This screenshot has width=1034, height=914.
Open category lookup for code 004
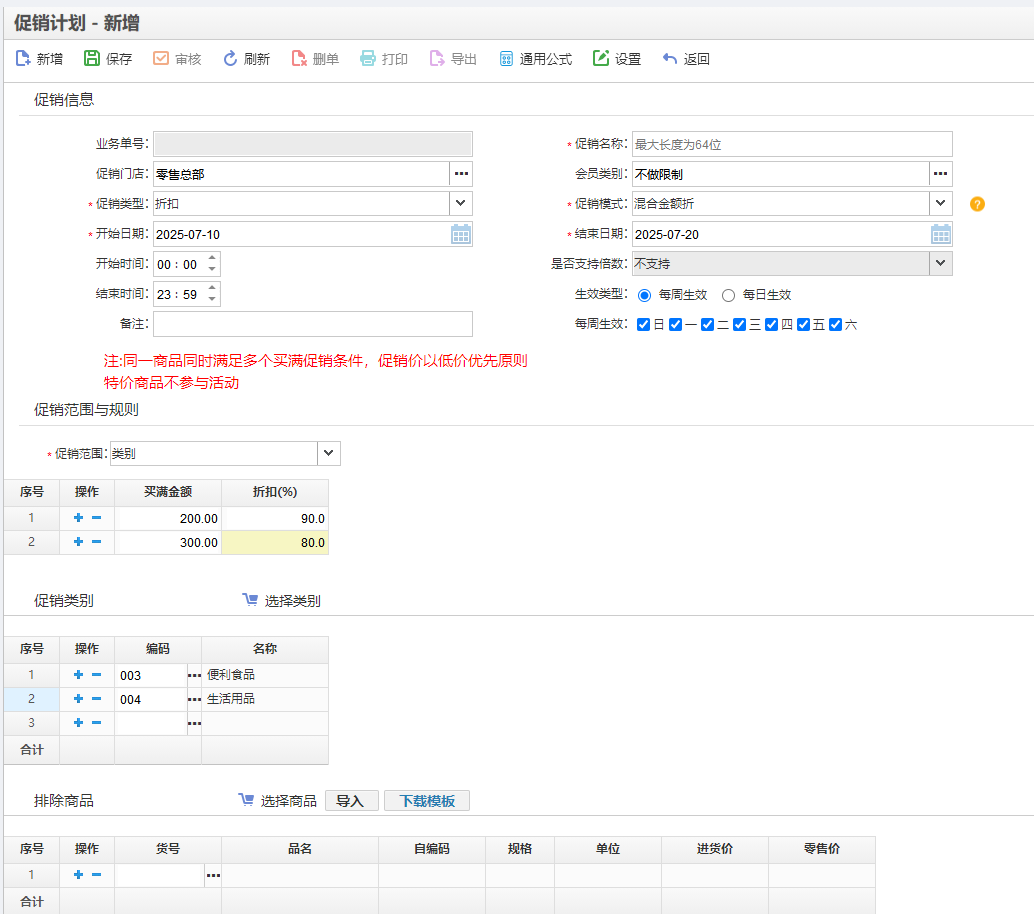point(194,700)
